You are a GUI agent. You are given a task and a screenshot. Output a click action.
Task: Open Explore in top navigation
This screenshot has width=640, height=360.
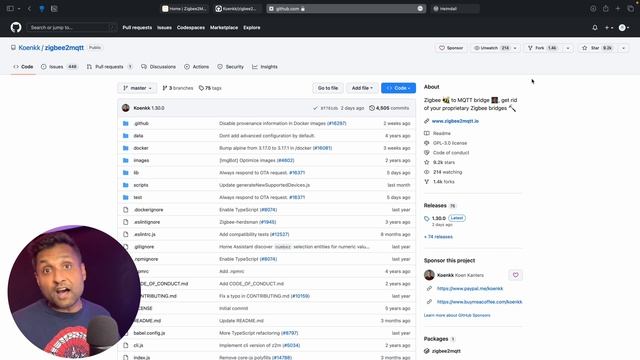pyautogui.click(x=251, y=27)
